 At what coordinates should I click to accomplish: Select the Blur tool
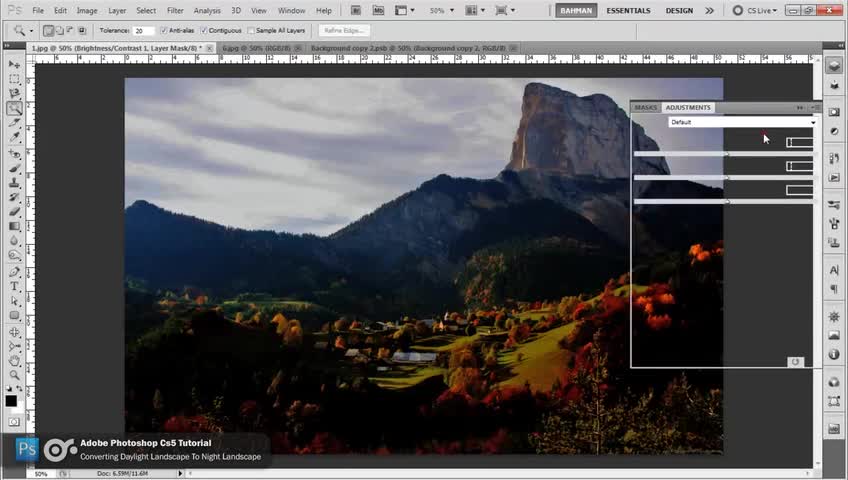pyautogui.click(x=14, y=241)
